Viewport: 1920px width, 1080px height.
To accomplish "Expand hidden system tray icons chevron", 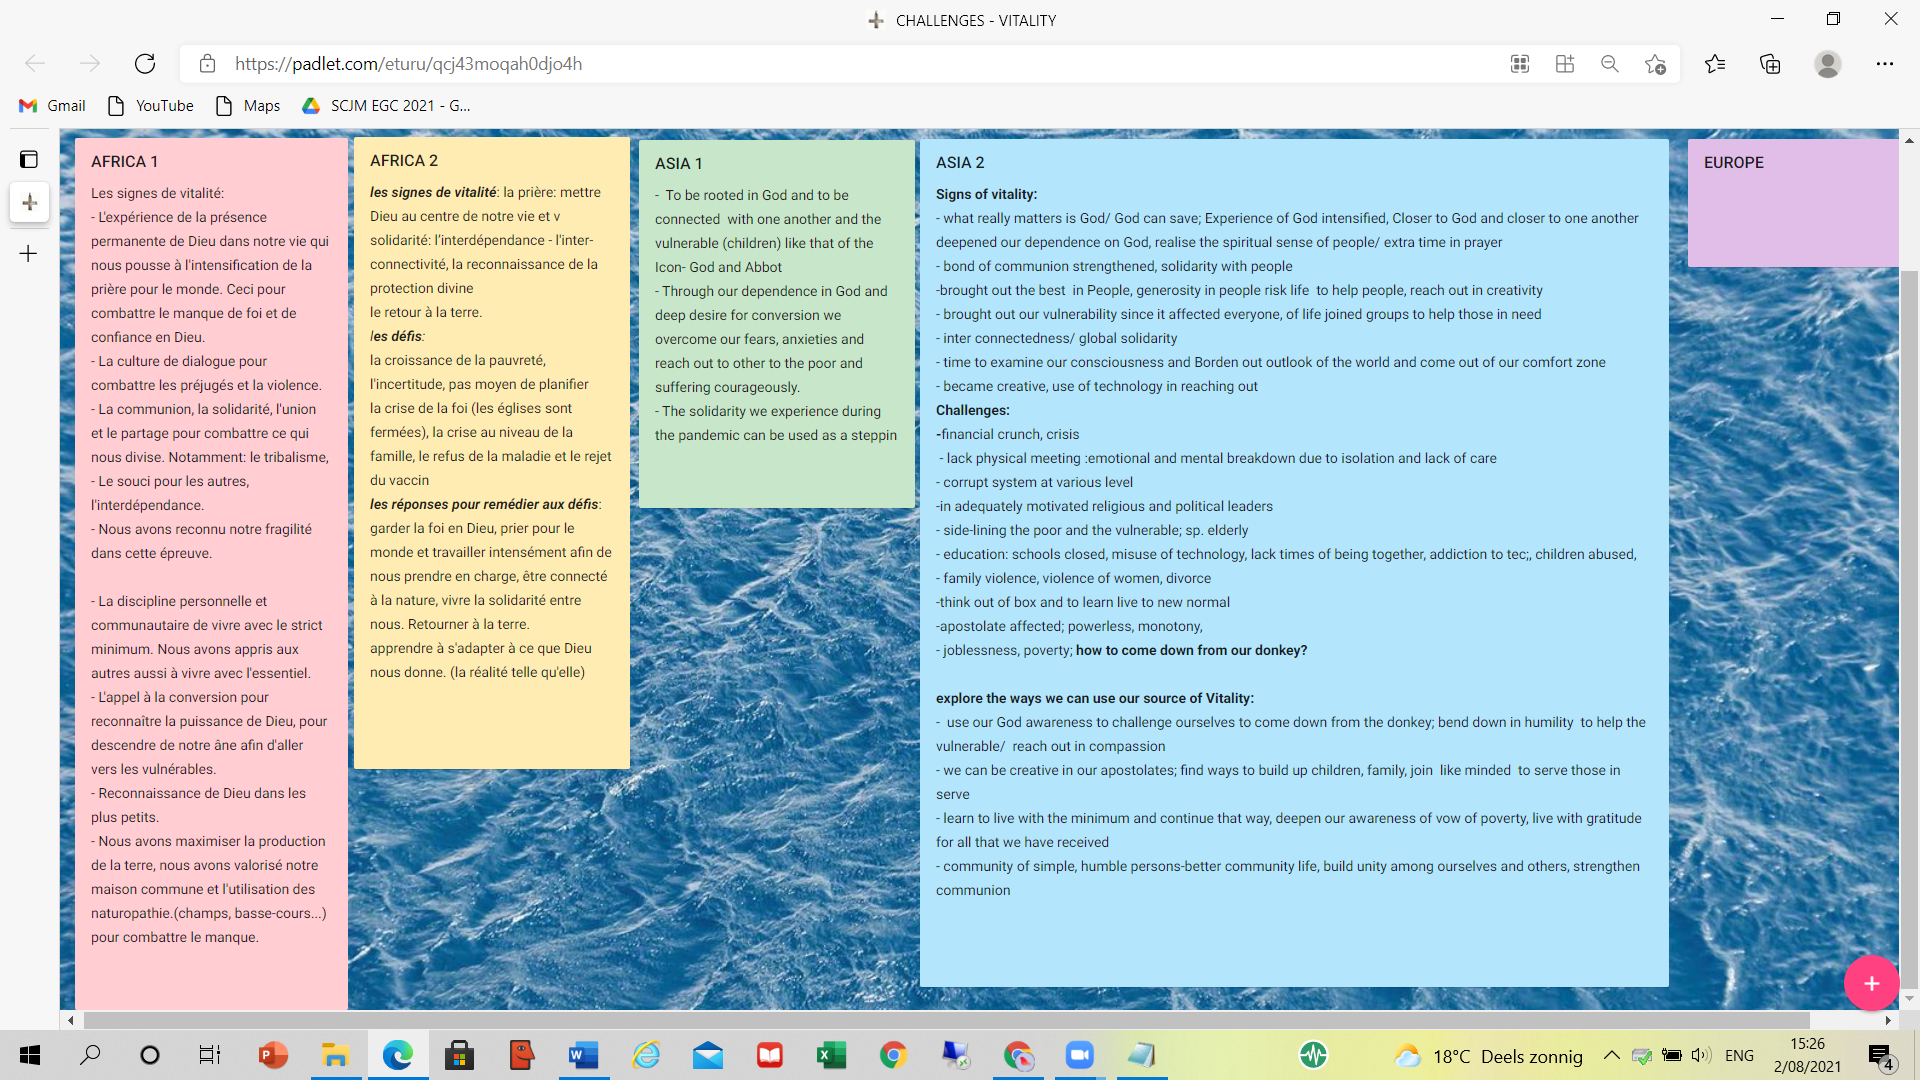I will 1611,1055.
